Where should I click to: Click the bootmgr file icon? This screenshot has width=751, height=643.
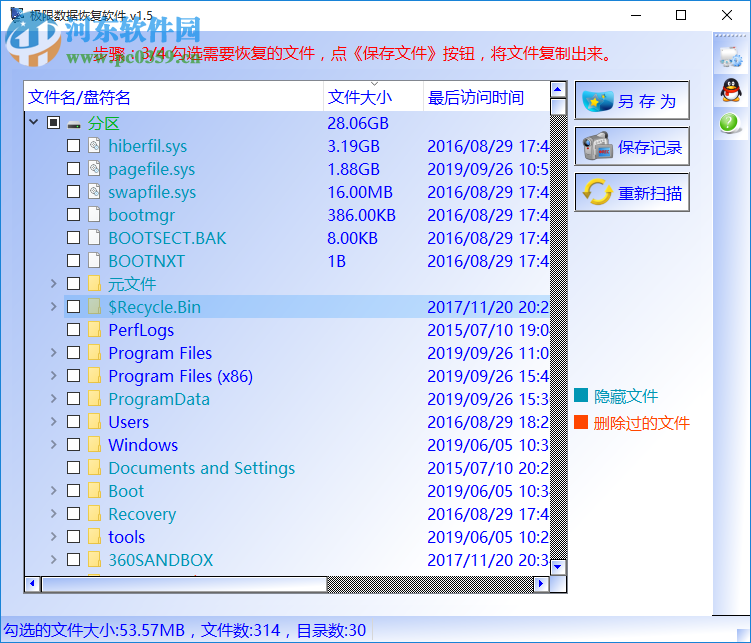click(x=94, y=214)
